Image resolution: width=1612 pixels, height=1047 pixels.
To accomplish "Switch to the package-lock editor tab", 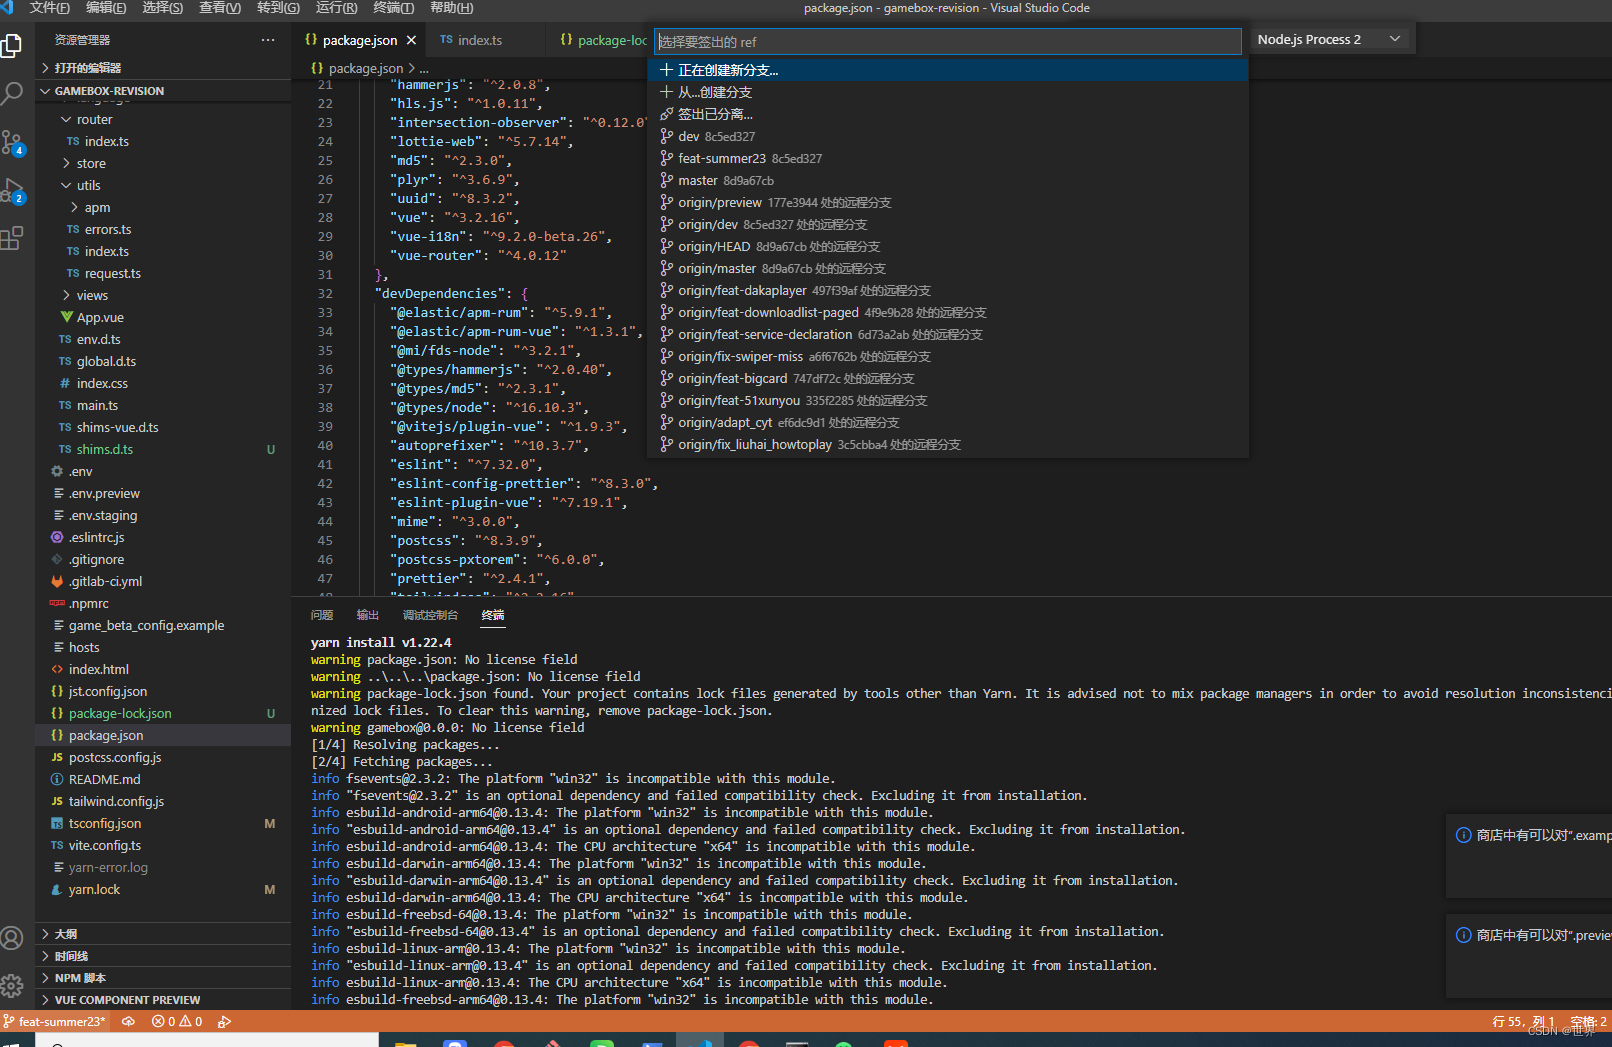I will pyautogui.click(x=602, y=40).
